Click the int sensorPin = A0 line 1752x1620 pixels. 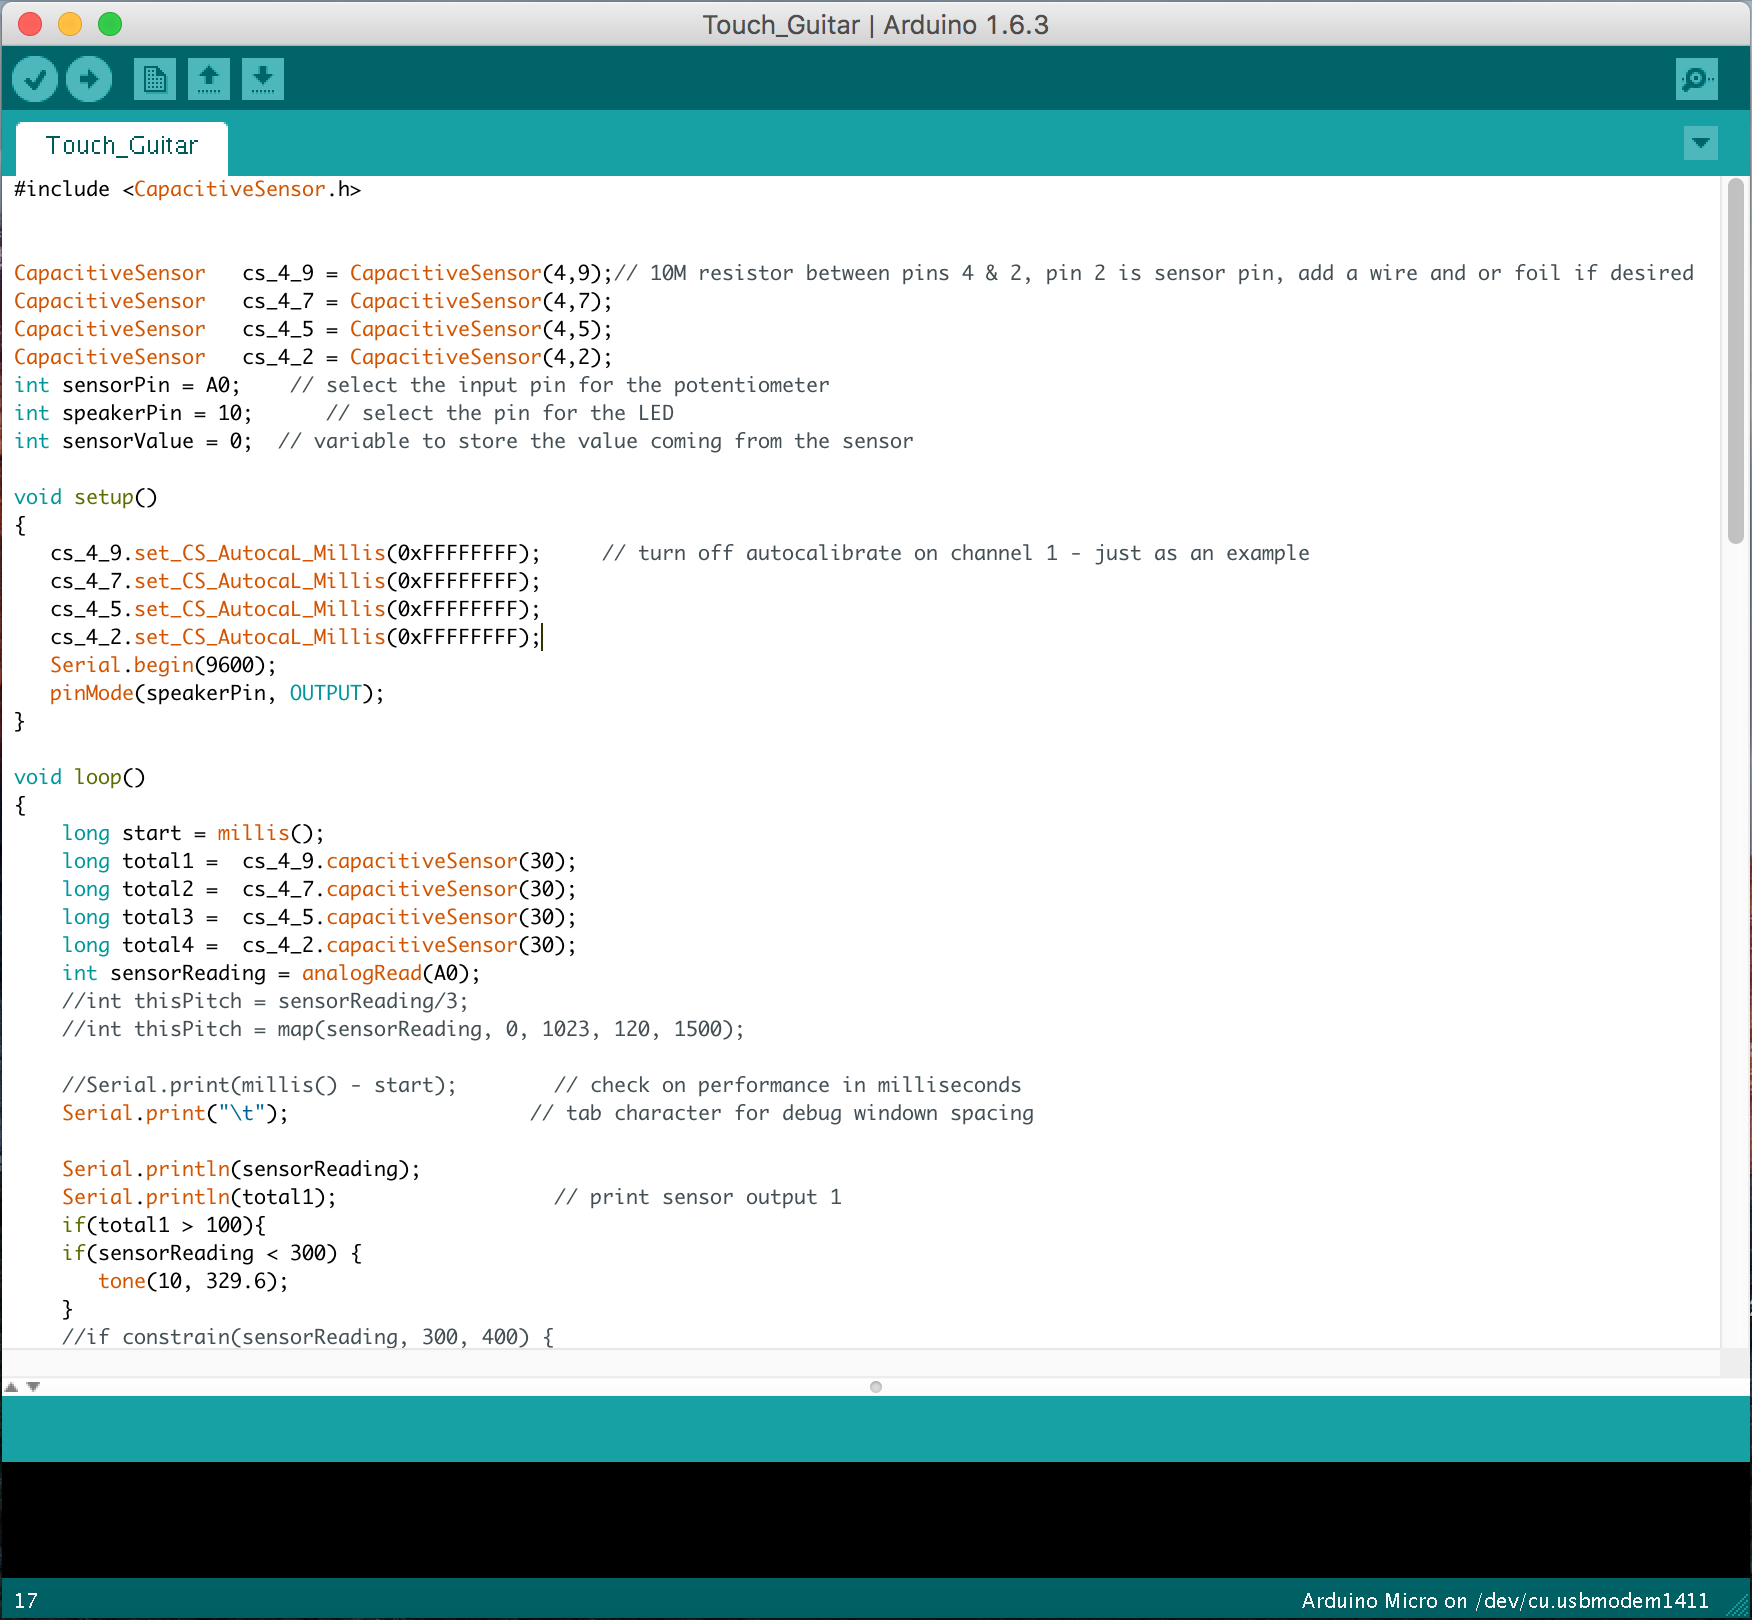(421, 385)
